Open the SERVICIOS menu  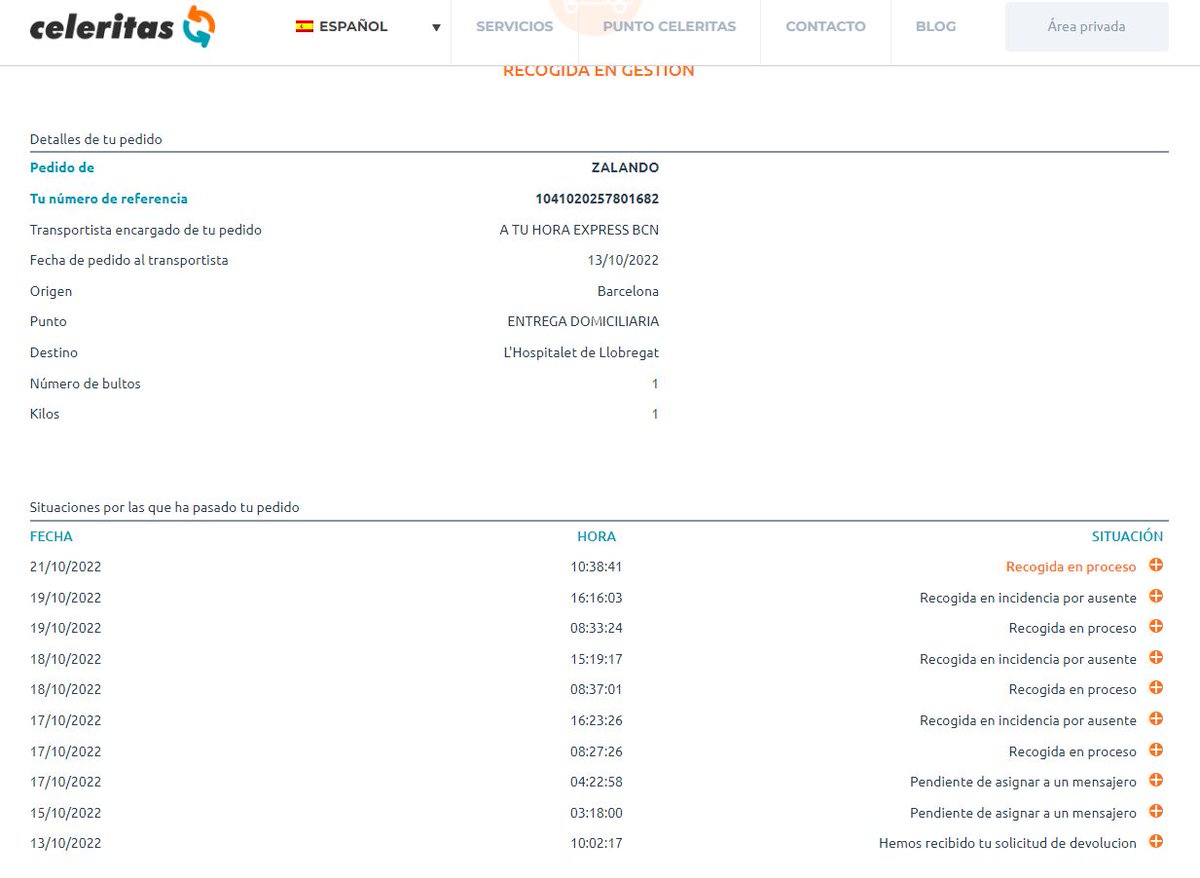tap(514, 27)
